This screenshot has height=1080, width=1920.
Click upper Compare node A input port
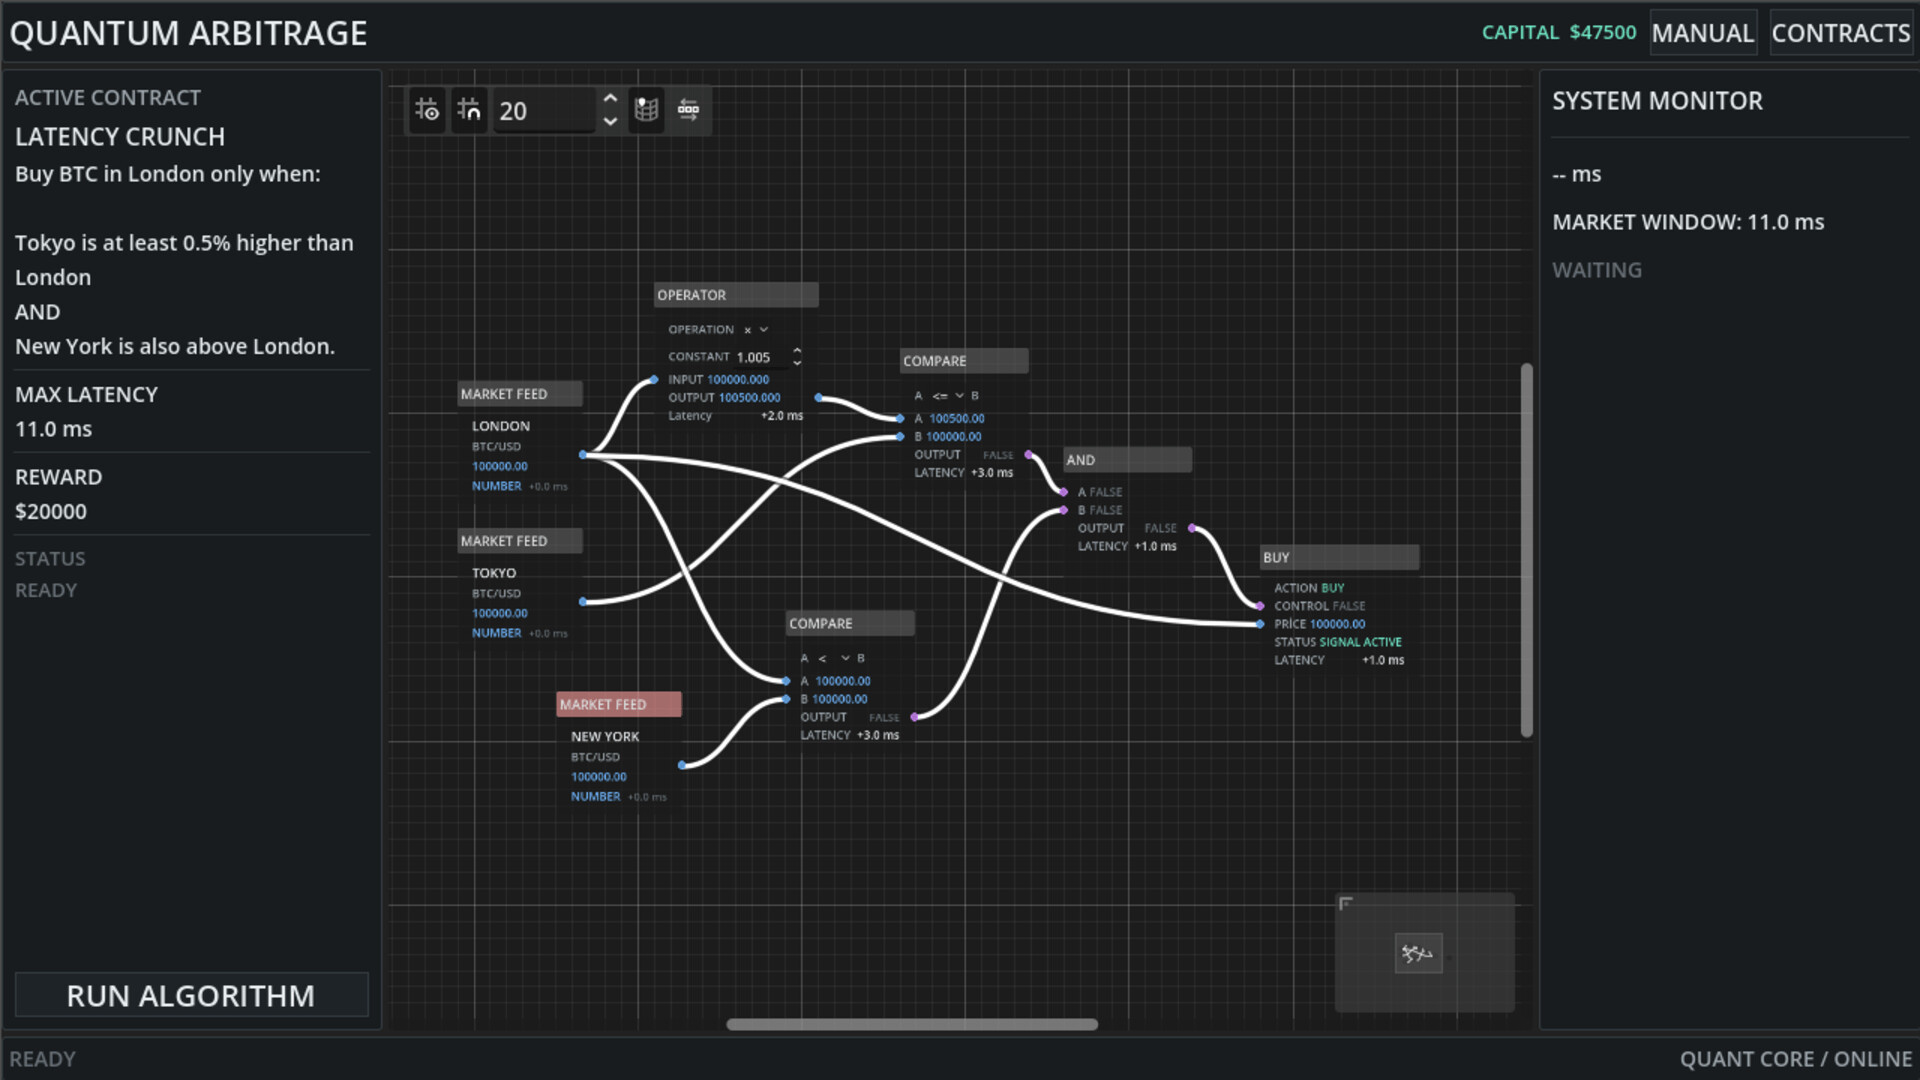[x=901, y=419]
